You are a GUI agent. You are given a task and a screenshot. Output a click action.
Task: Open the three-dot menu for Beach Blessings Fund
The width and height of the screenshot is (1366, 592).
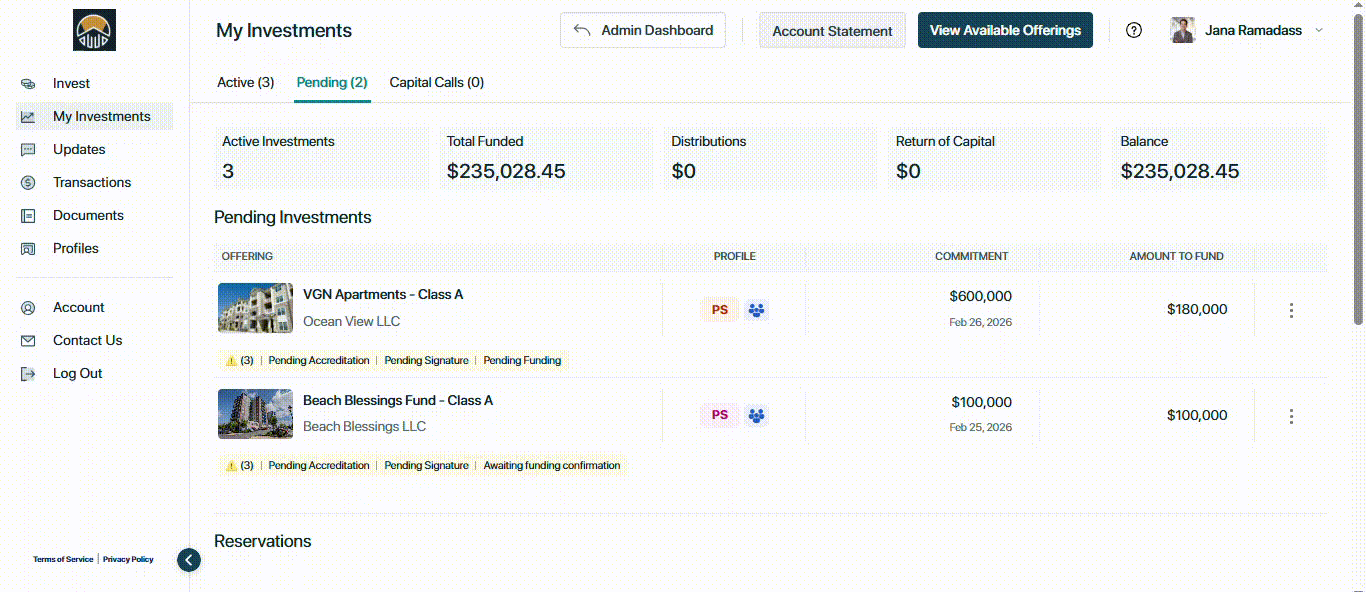pyautogui.click(x=1291, y=416)
